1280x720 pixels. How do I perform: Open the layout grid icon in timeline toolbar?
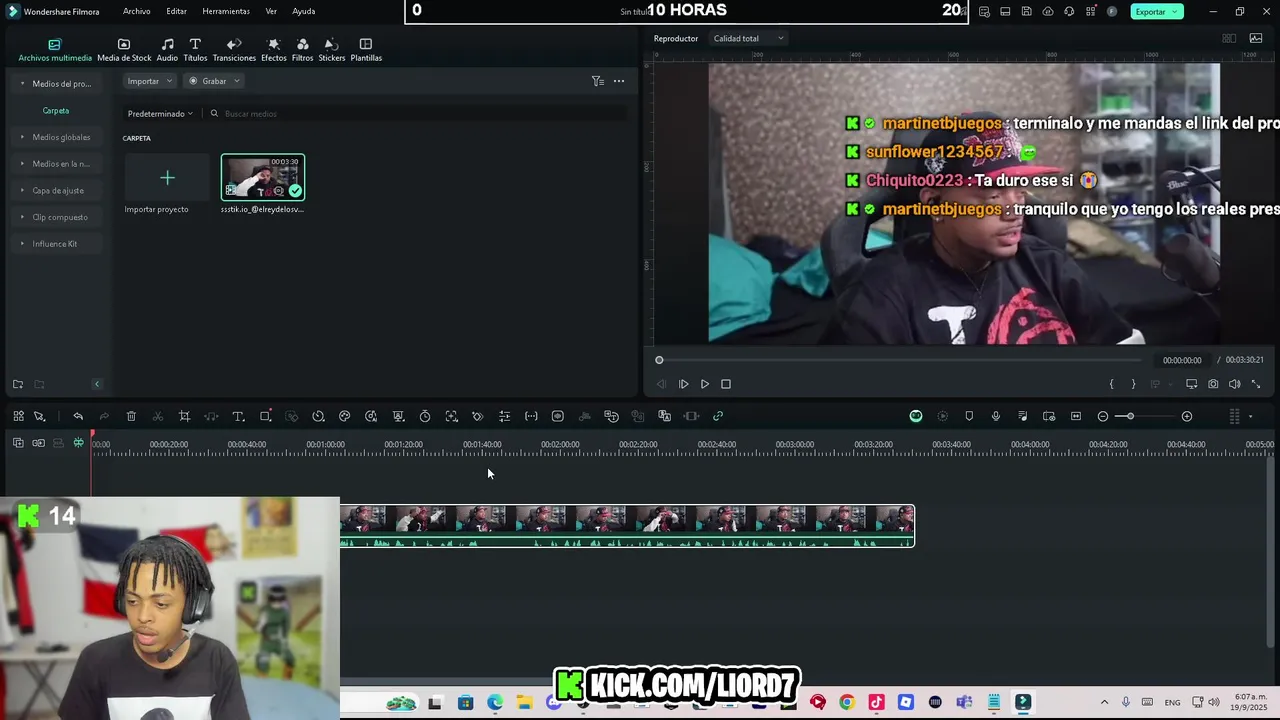tap(18, 416)
